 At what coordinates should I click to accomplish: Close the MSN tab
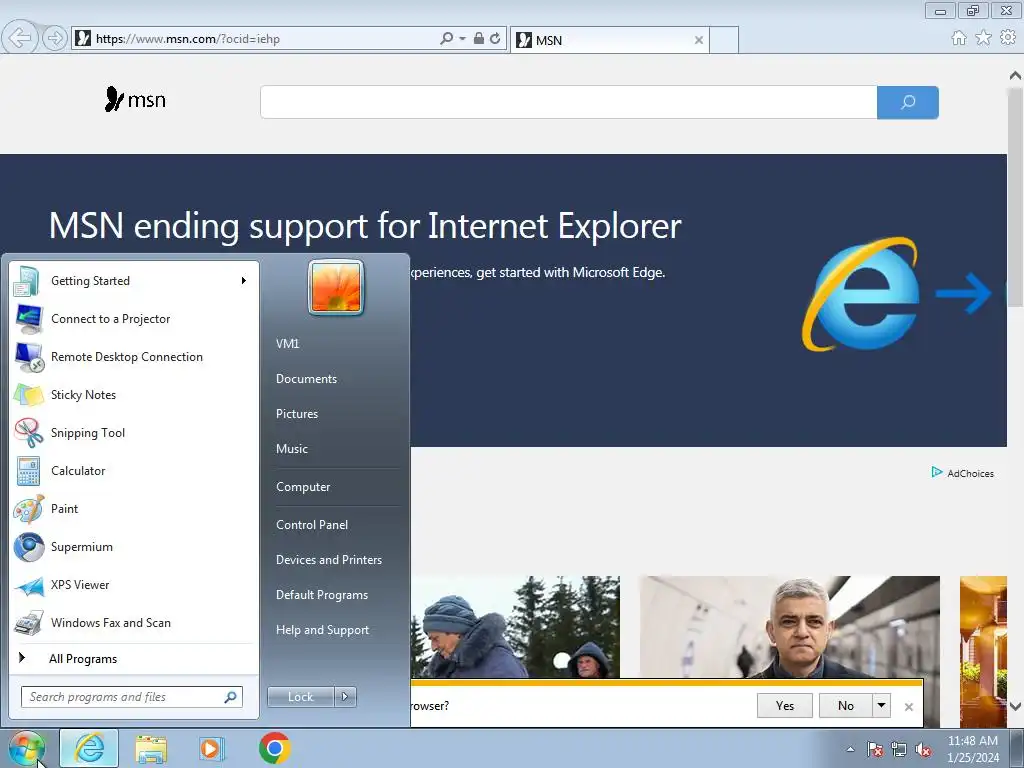pyautogui.click(x=699, y=40)
